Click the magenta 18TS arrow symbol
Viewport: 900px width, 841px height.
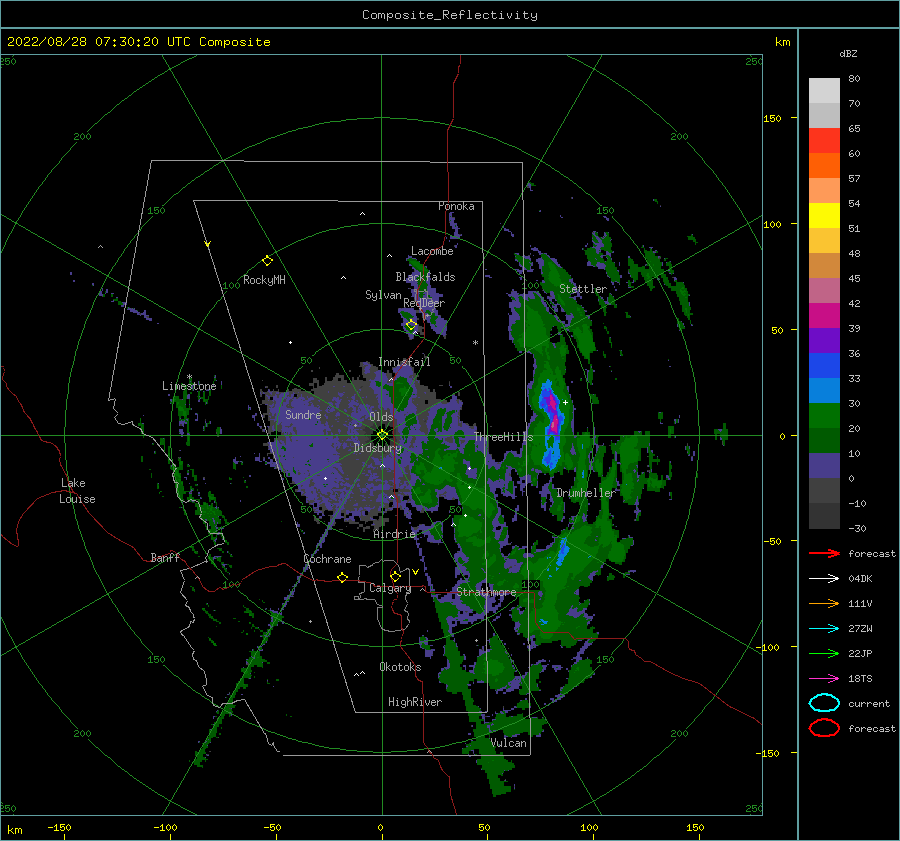click(x=824, y=679)
